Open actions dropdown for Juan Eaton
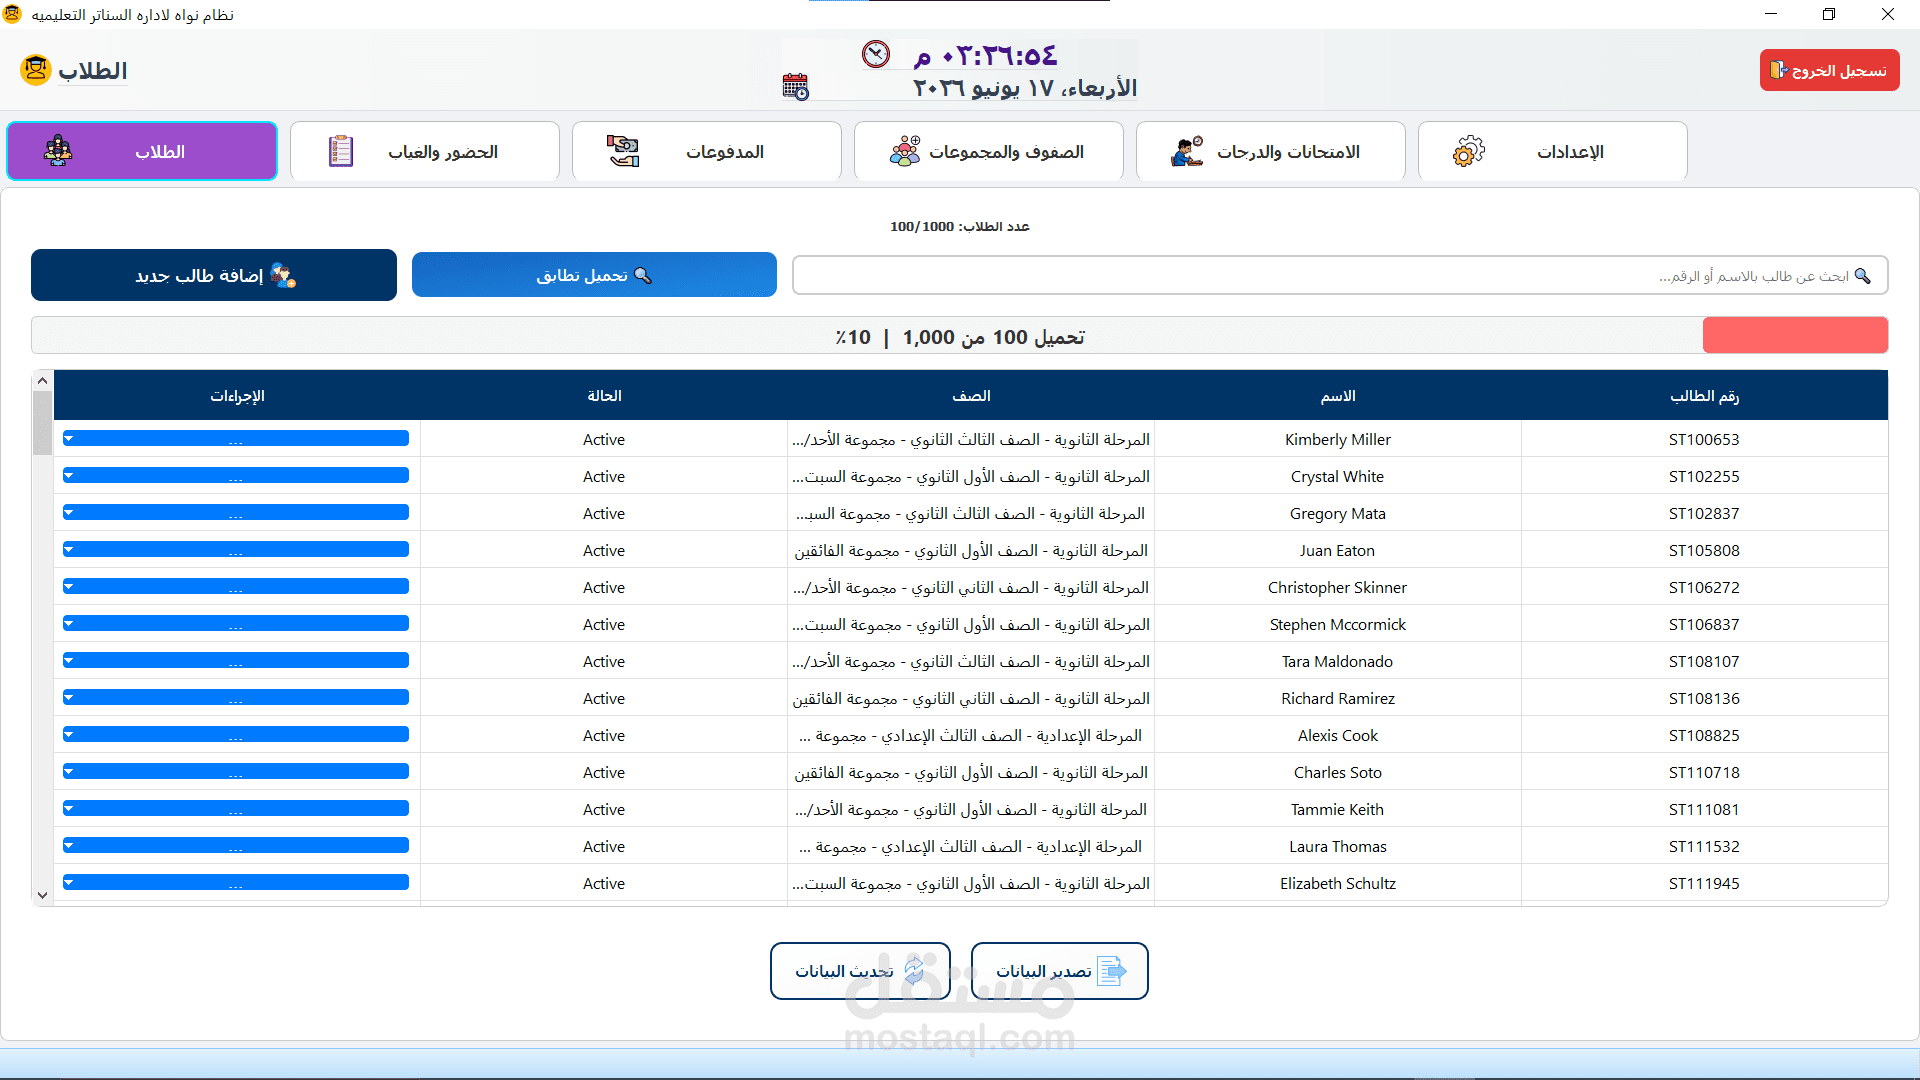This screenshot has height=1080, width=1920. coord(236,549)
